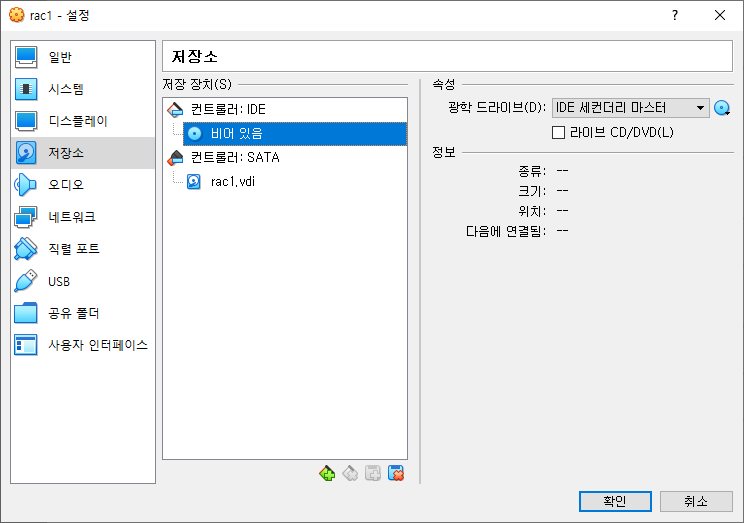Click the USB connector icon in sidebar

tap(26, 281)
